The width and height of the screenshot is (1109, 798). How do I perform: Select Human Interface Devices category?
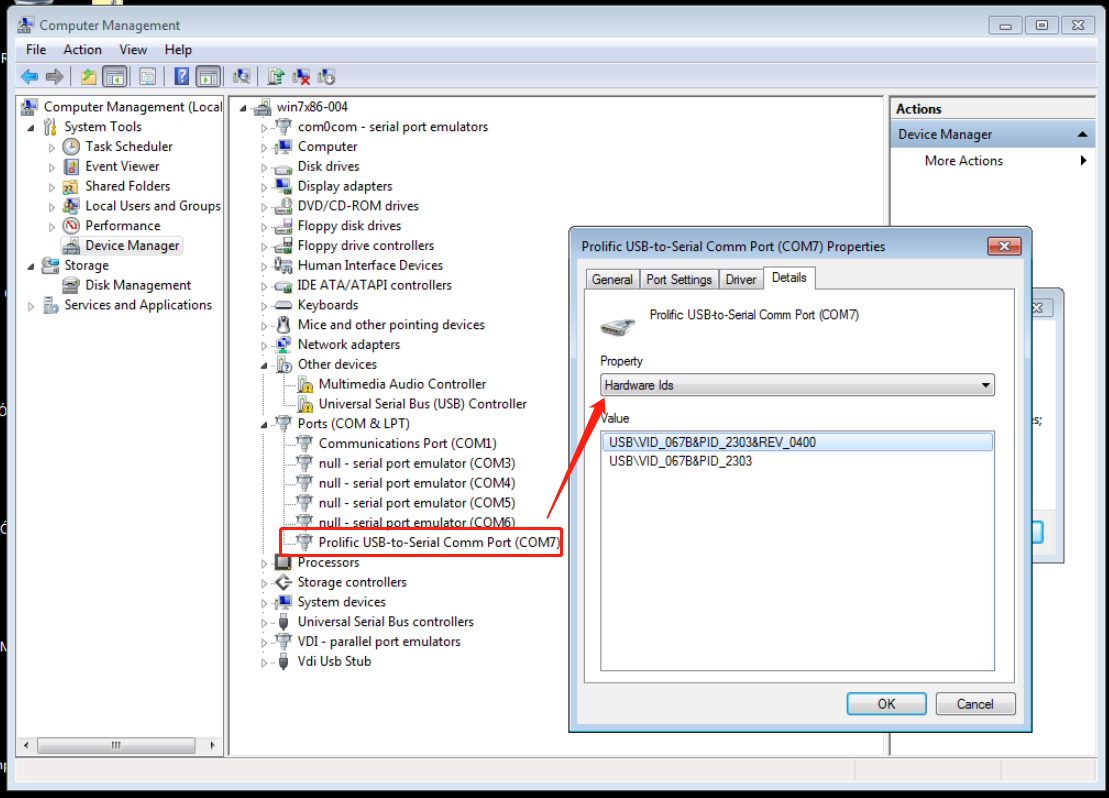tap(370, 265)
